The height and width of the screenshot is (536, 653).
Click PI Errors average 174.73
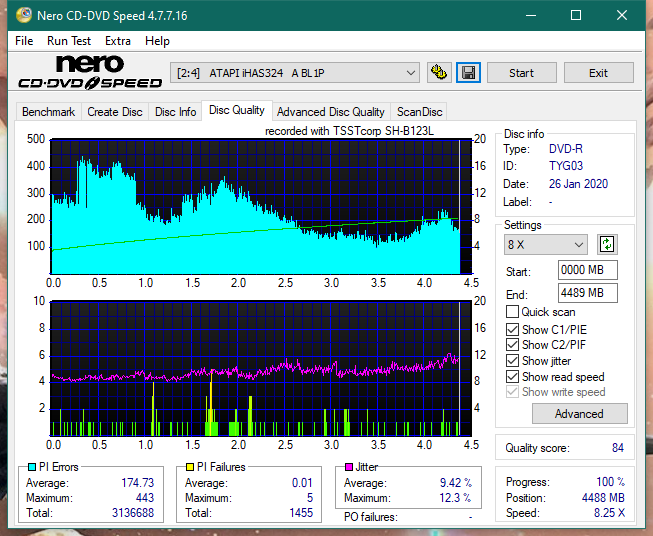pos(137,483)
